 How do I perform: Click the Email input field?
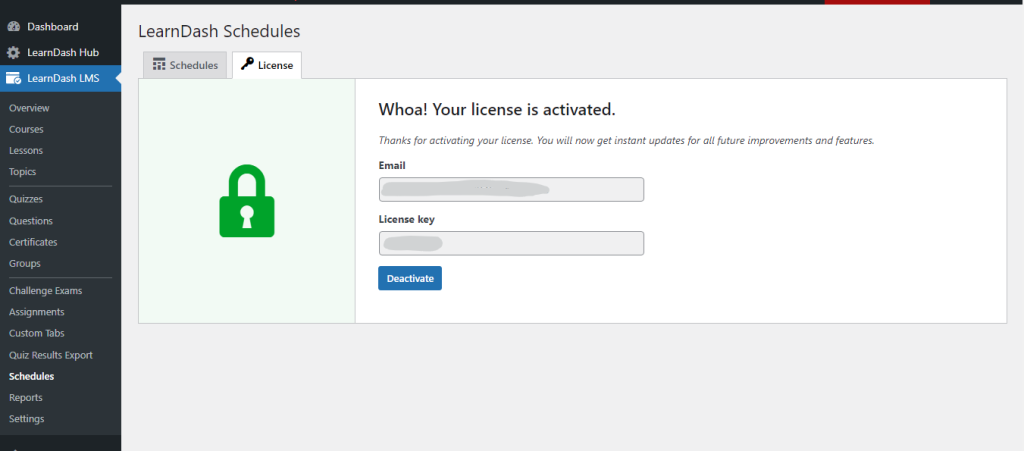point(511,189)
